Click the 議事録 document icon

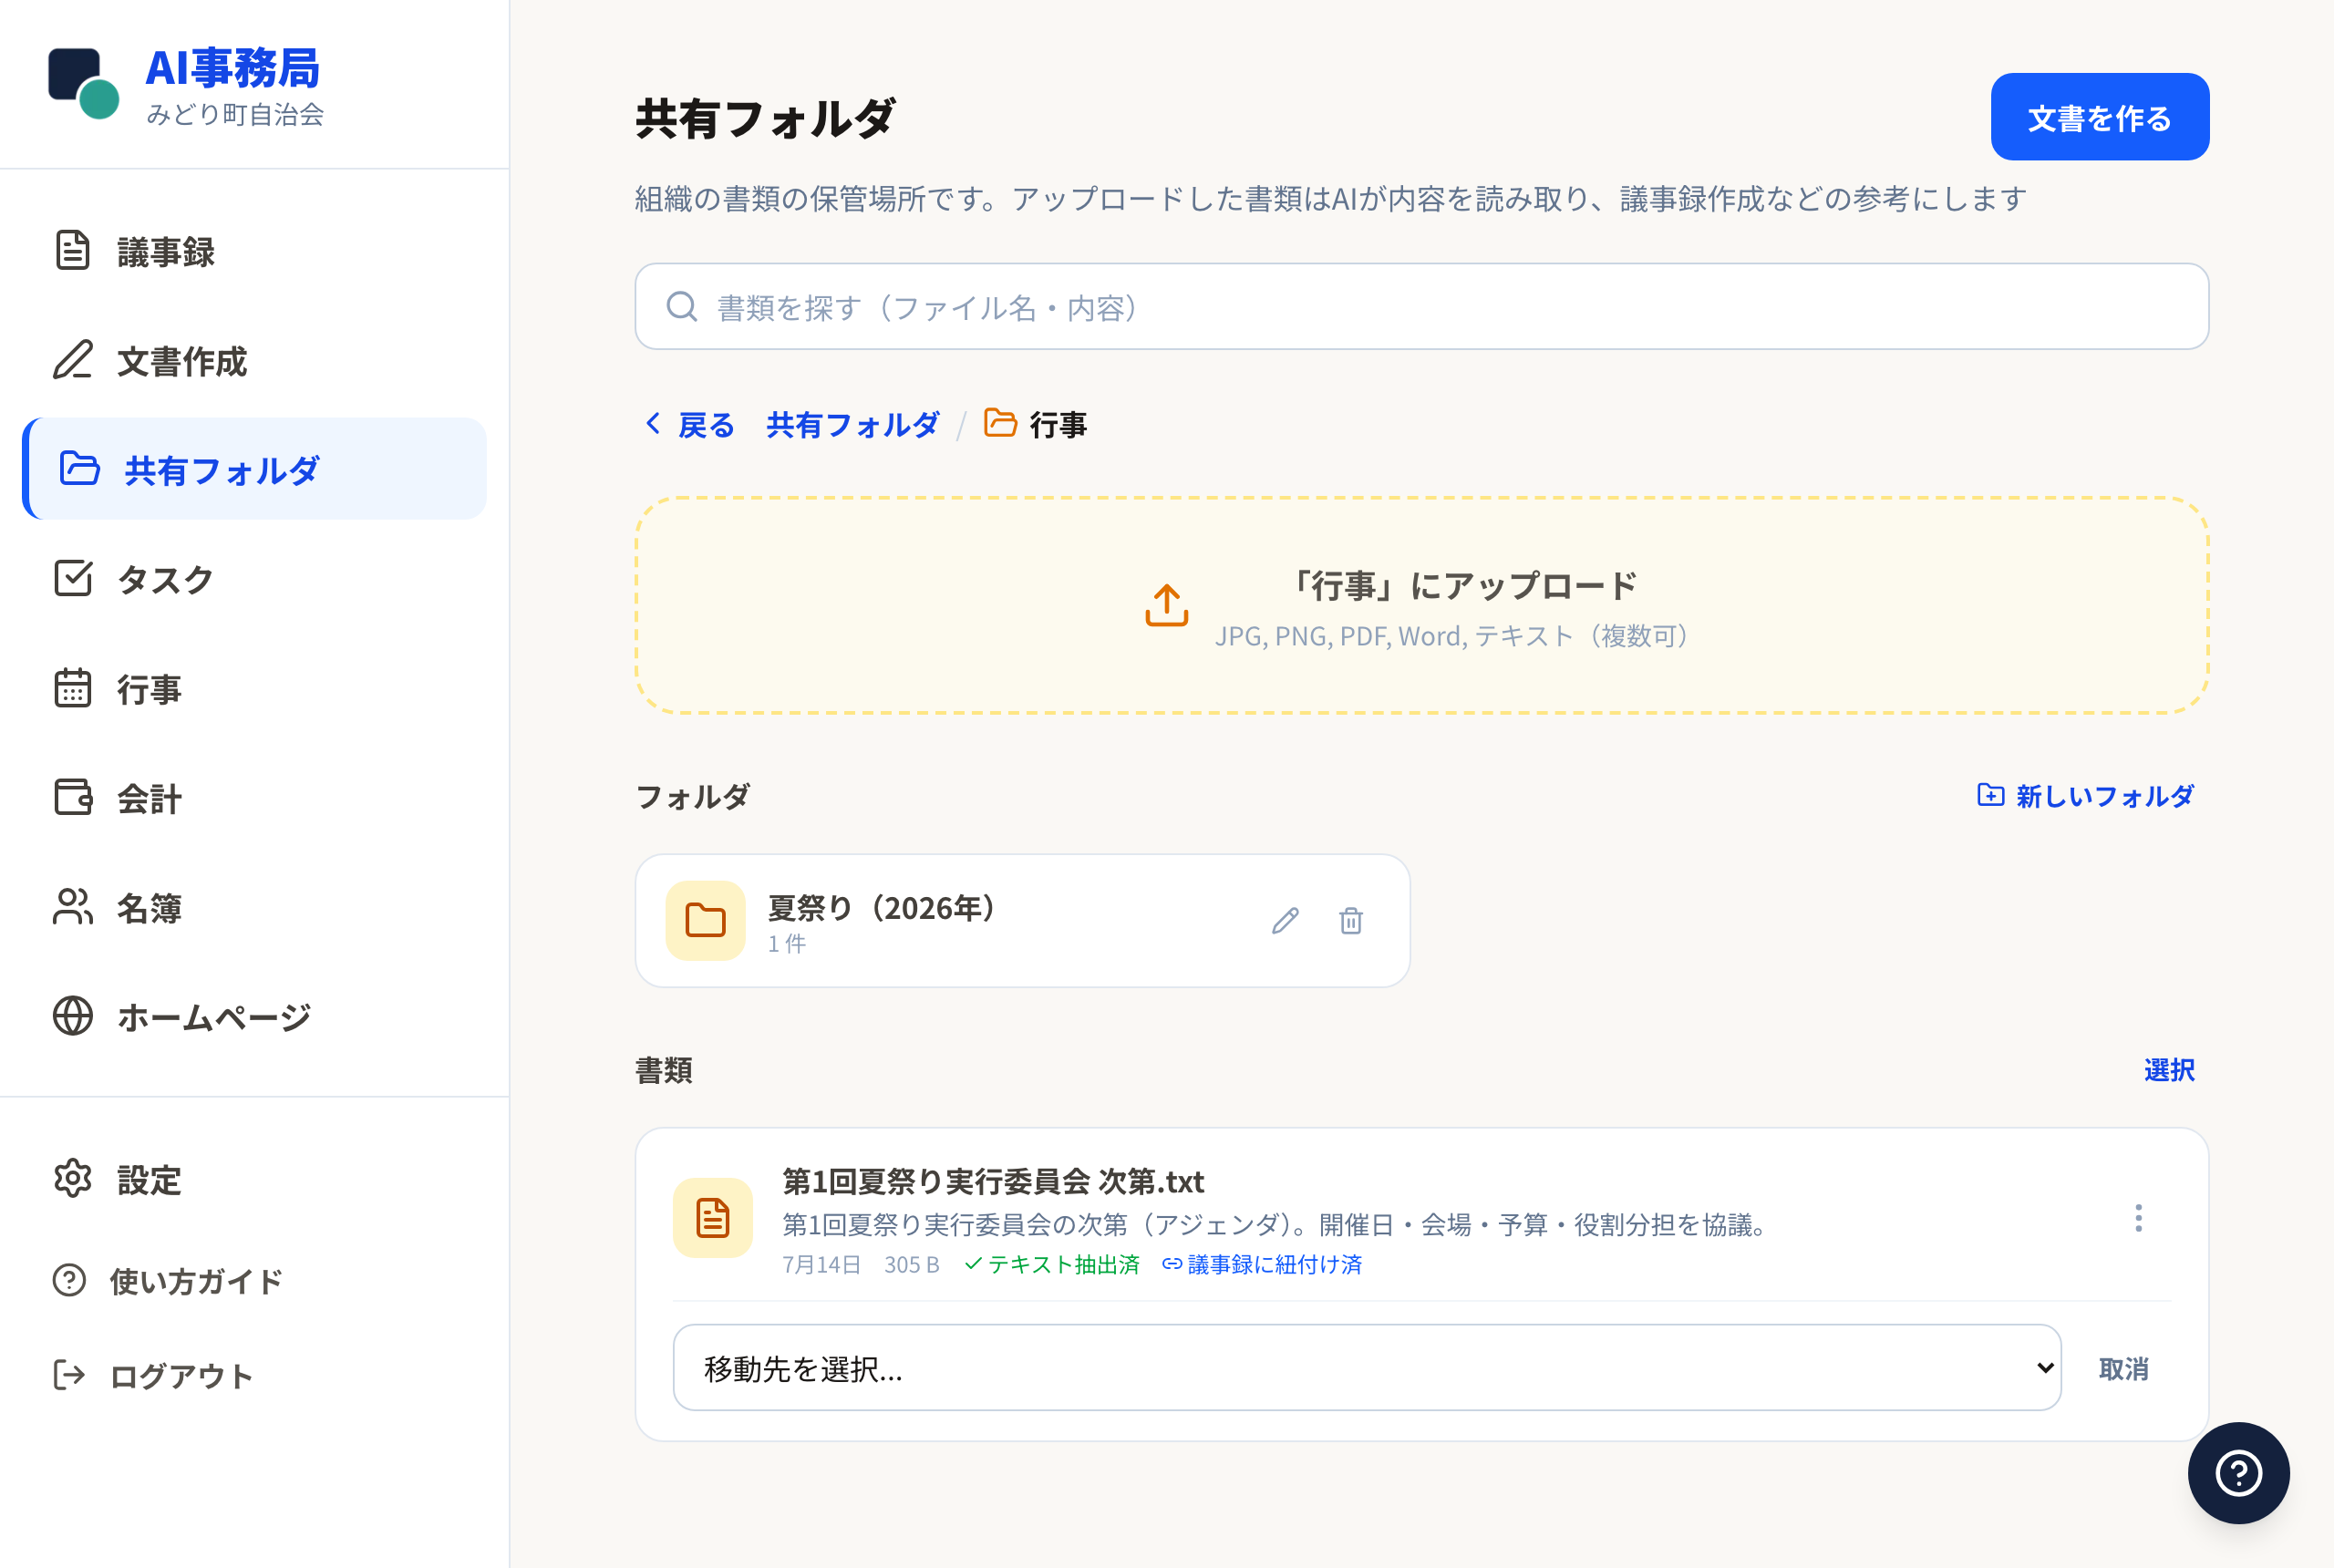pos(72,250)
